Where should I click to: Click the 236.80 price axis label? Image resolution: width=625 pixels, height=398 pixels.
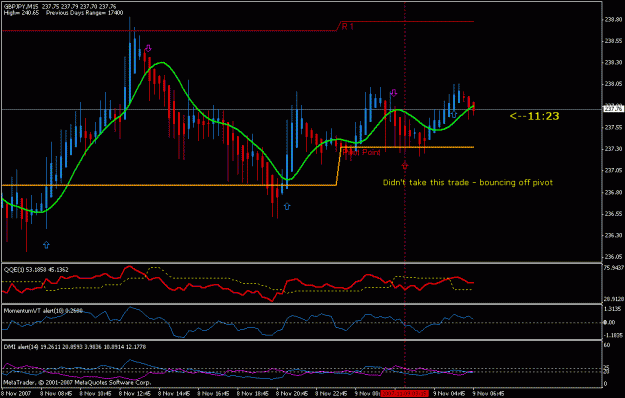click(613, 192)
